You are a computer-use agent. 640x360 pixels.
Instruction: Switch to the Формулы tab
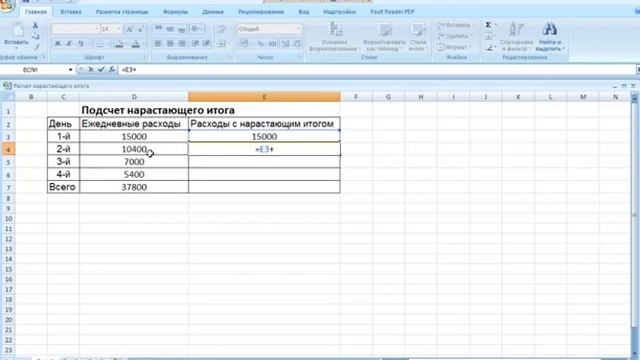[x=175, y=12]
